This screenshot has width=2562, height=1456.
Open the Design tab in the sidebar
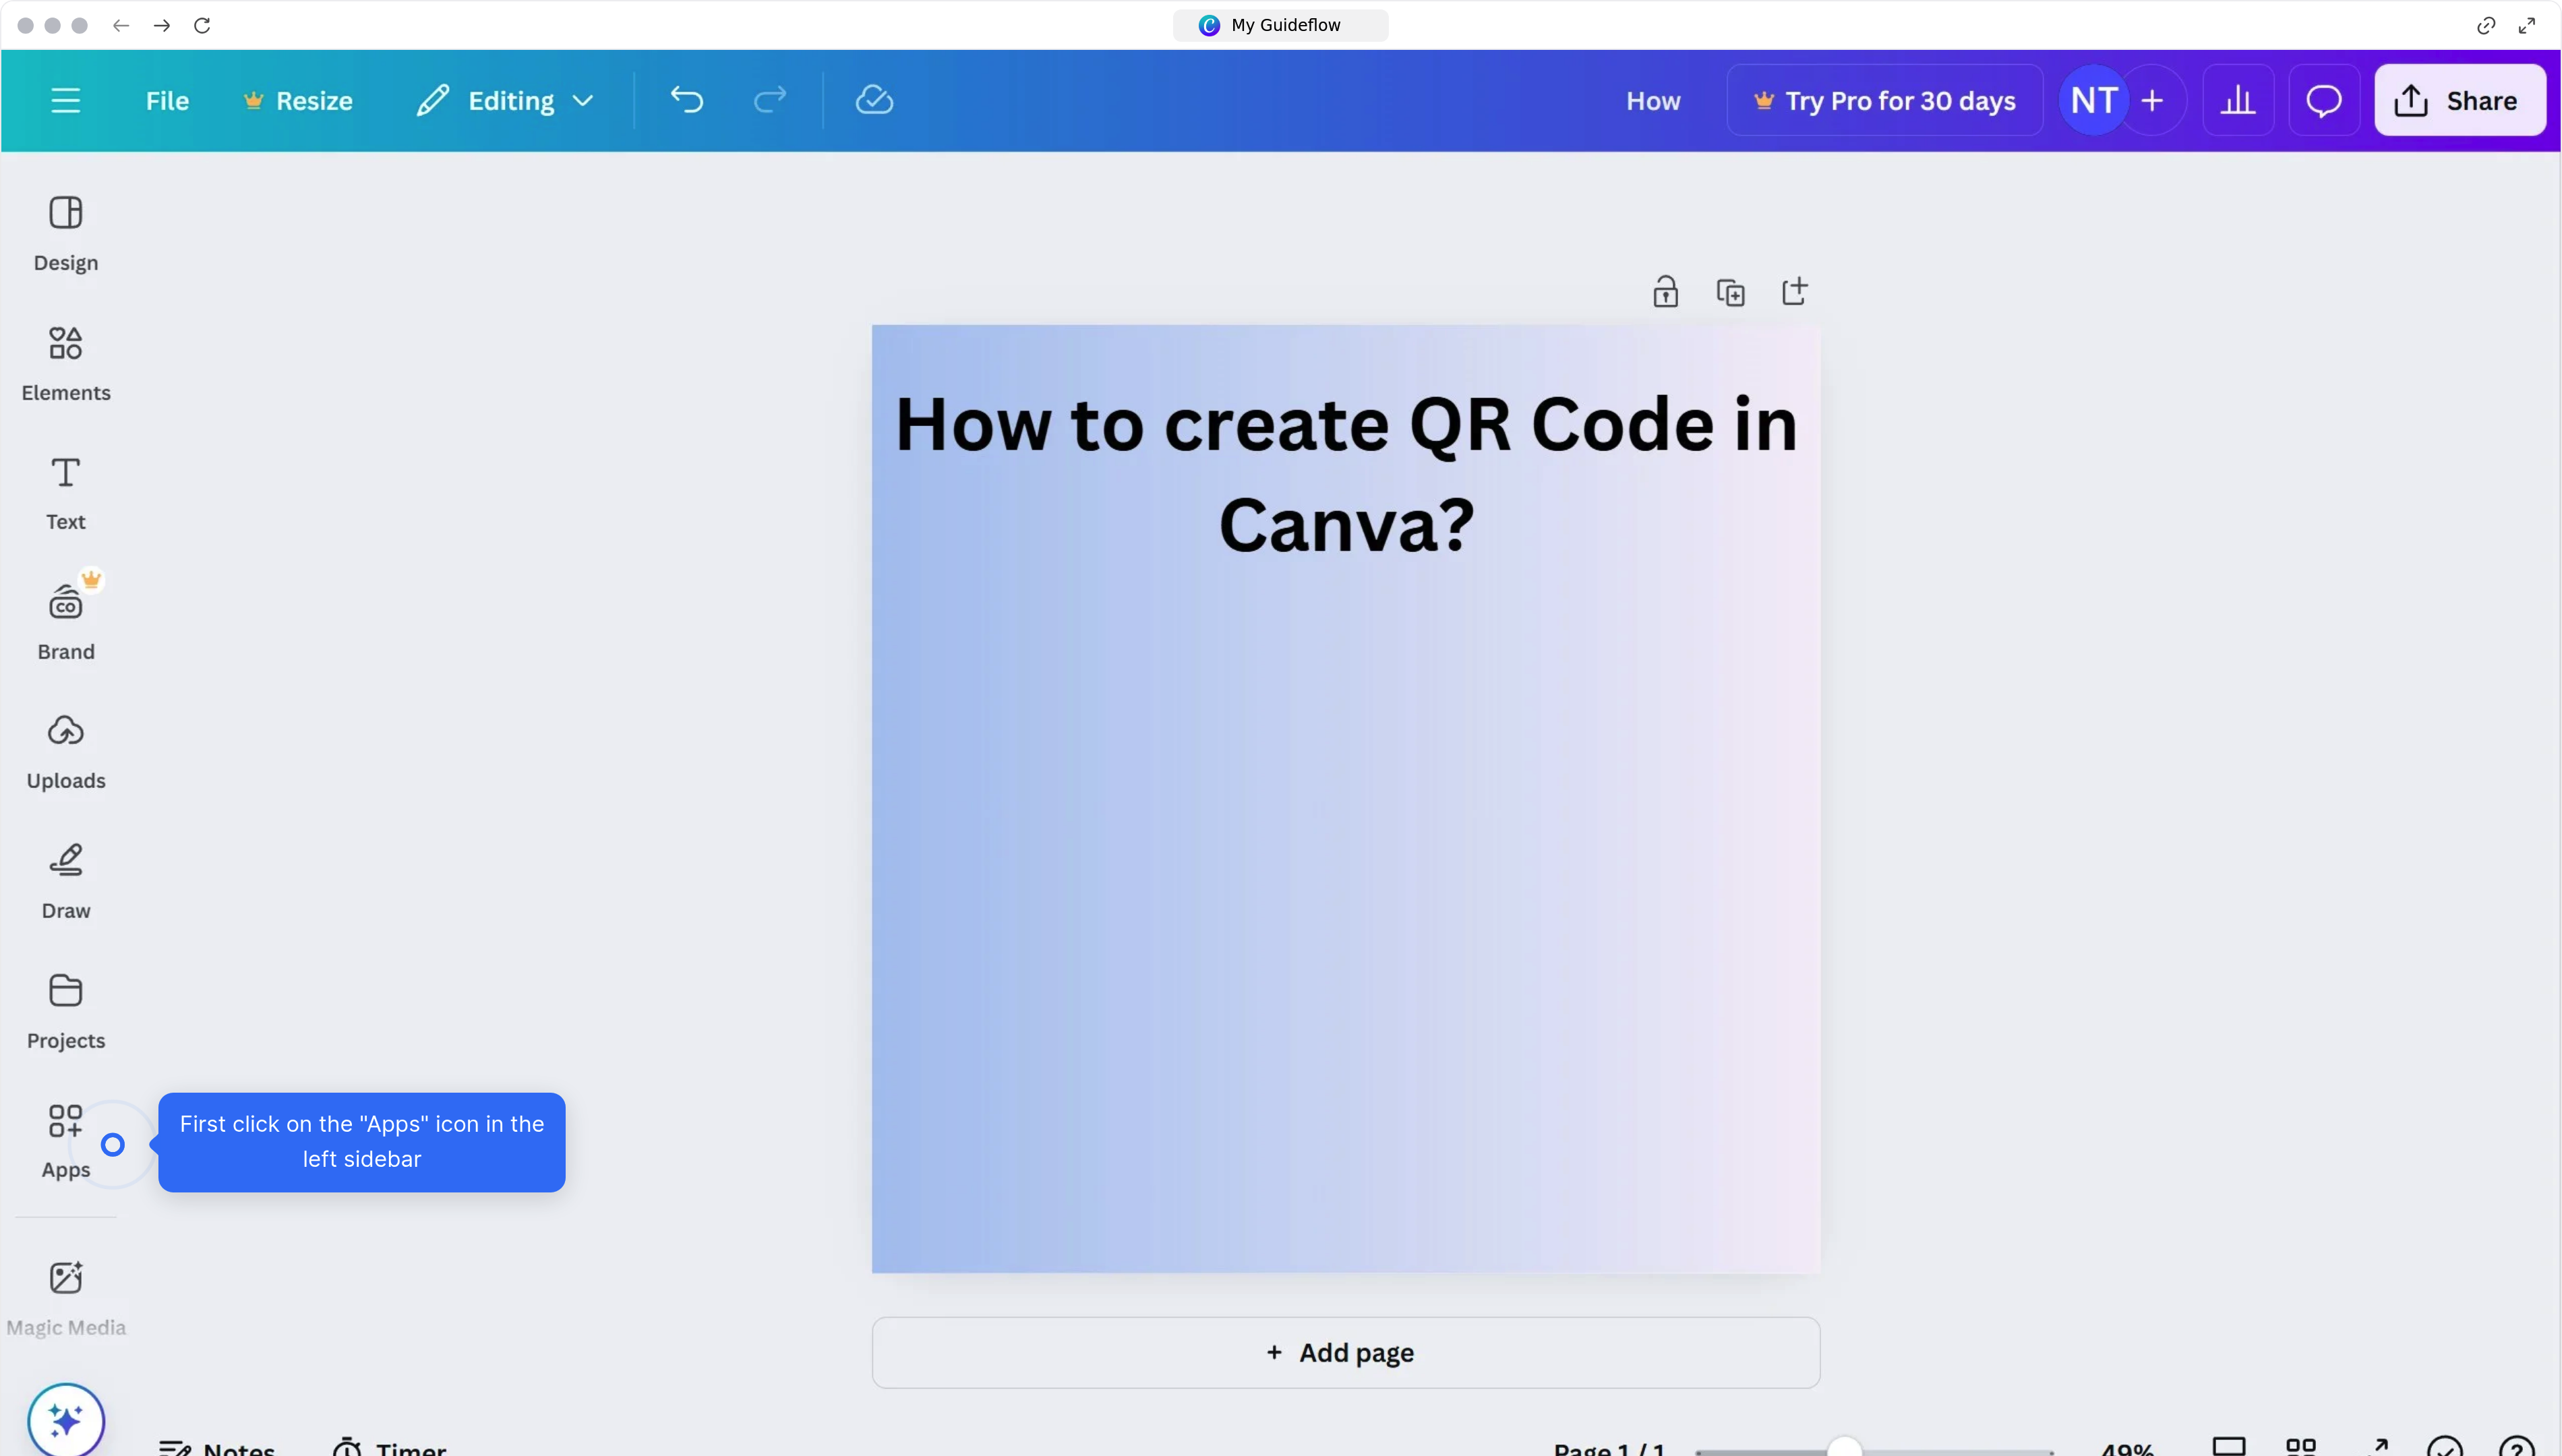(65, 232)
